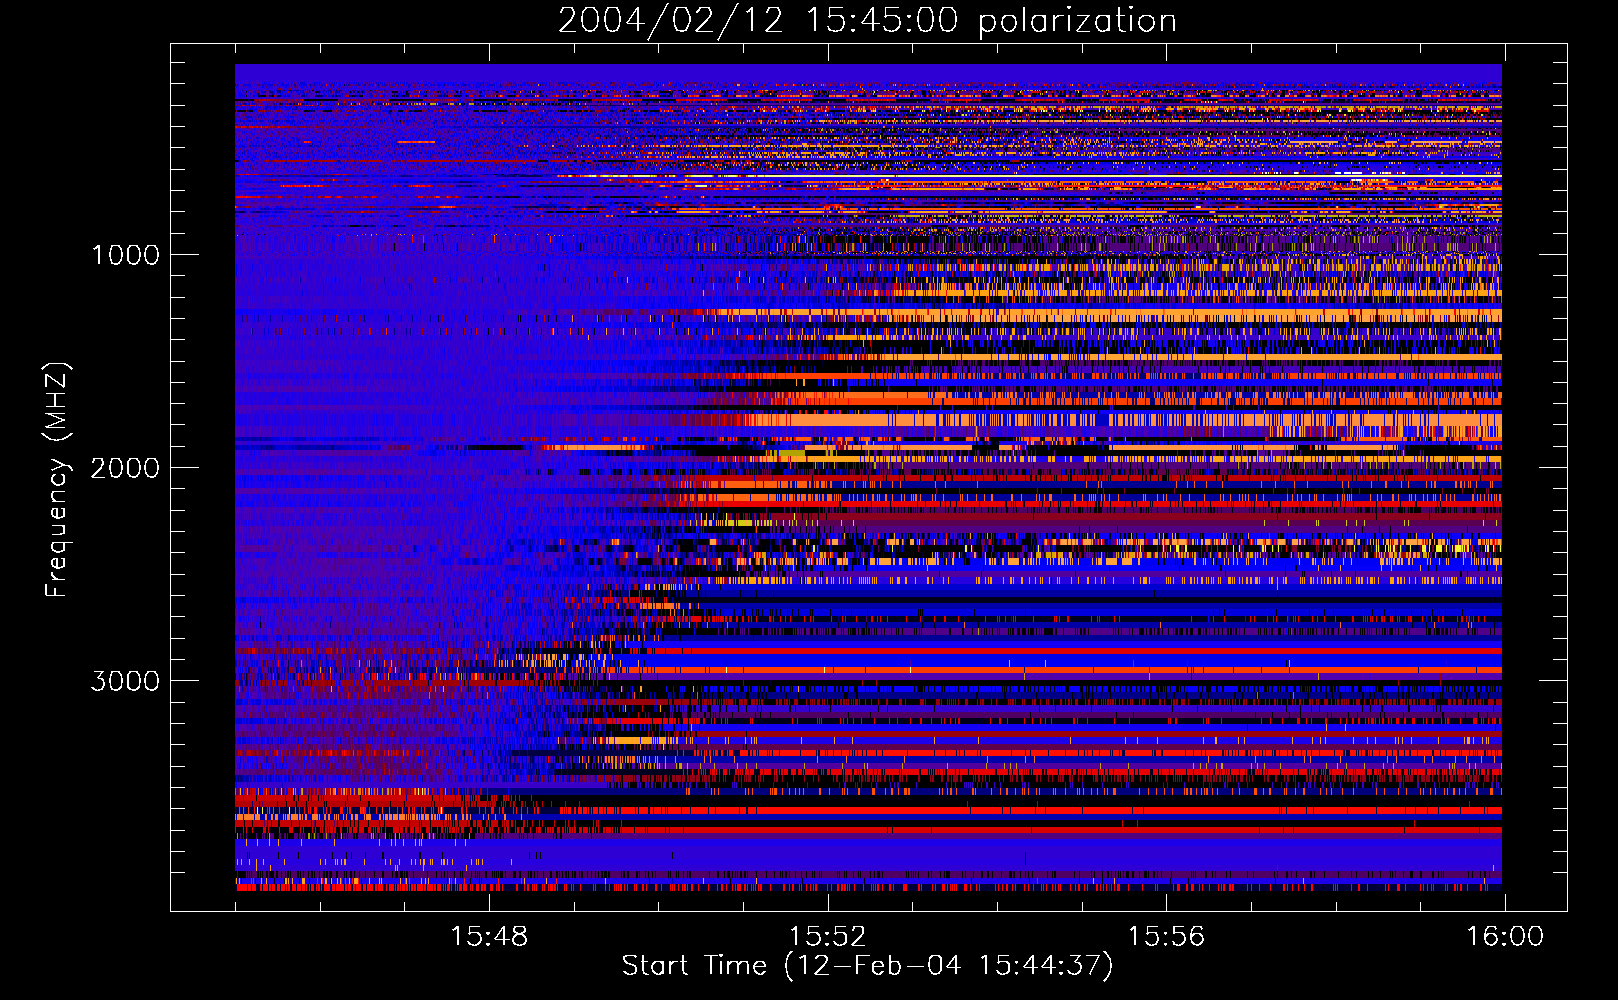The height and width of the screenshot is (1000, 1618).
Task: Select the '3000' frequency axis label
Action: pos(125,681)
